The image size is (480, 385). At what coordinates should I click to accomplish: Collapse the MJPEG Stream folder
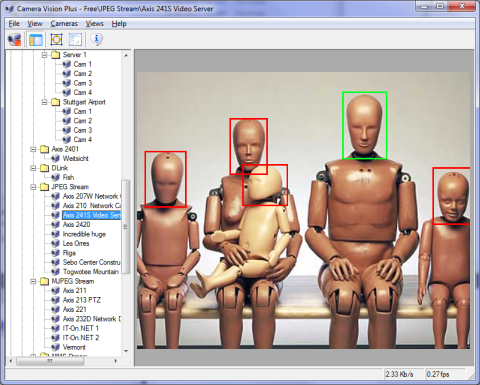tap(33, 281)
